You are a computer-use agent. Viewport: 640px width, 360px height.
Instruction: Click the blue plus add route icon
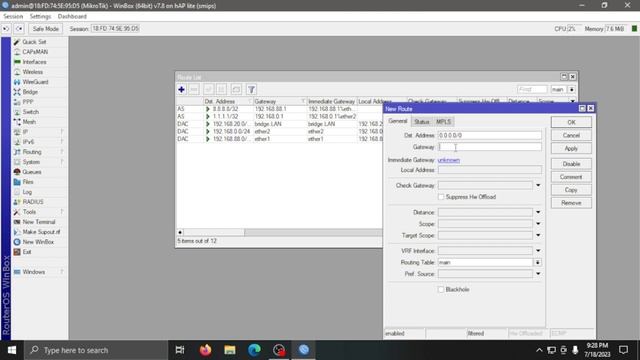(181, 89)
